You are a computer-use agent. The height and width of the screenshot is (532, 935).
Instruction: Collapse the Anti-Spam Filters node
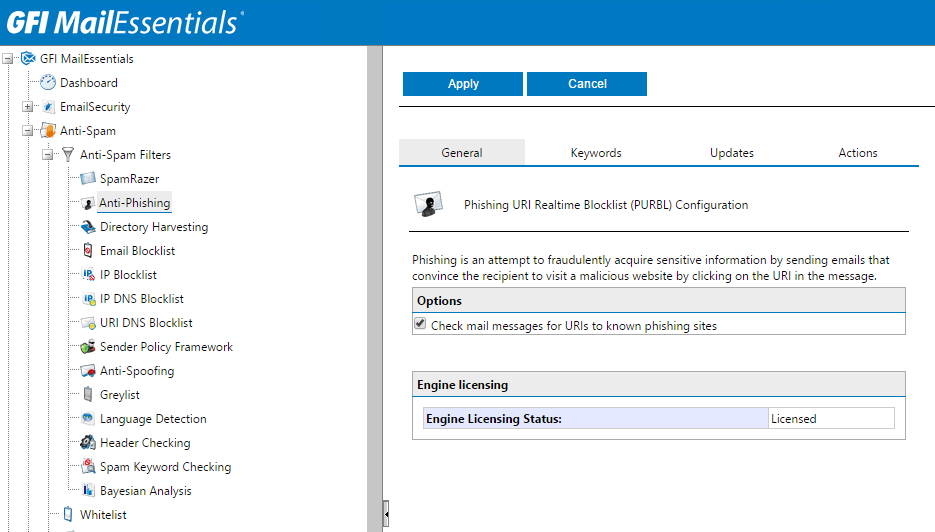tap(48, 155)
